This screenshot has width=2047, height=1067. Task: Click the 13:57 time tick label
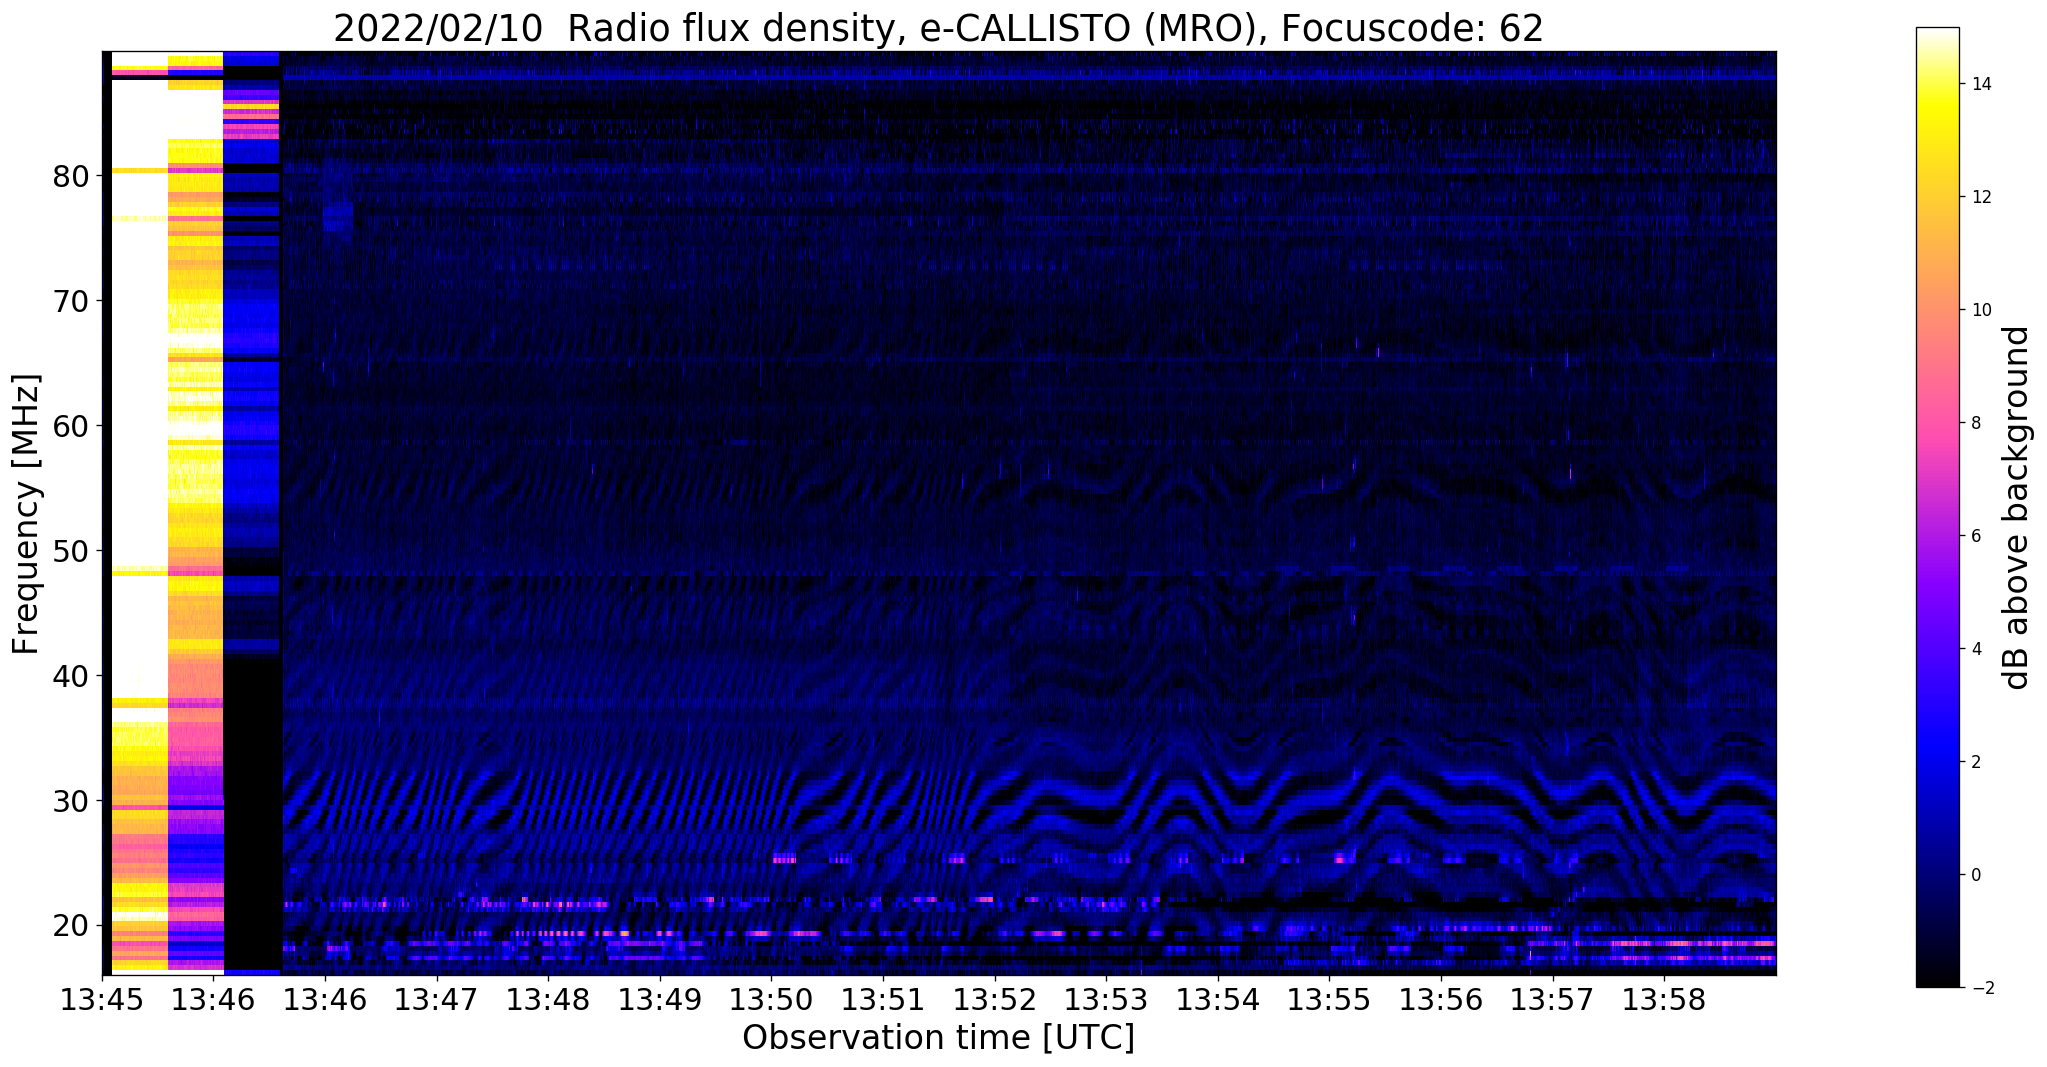pos(1552,998)
